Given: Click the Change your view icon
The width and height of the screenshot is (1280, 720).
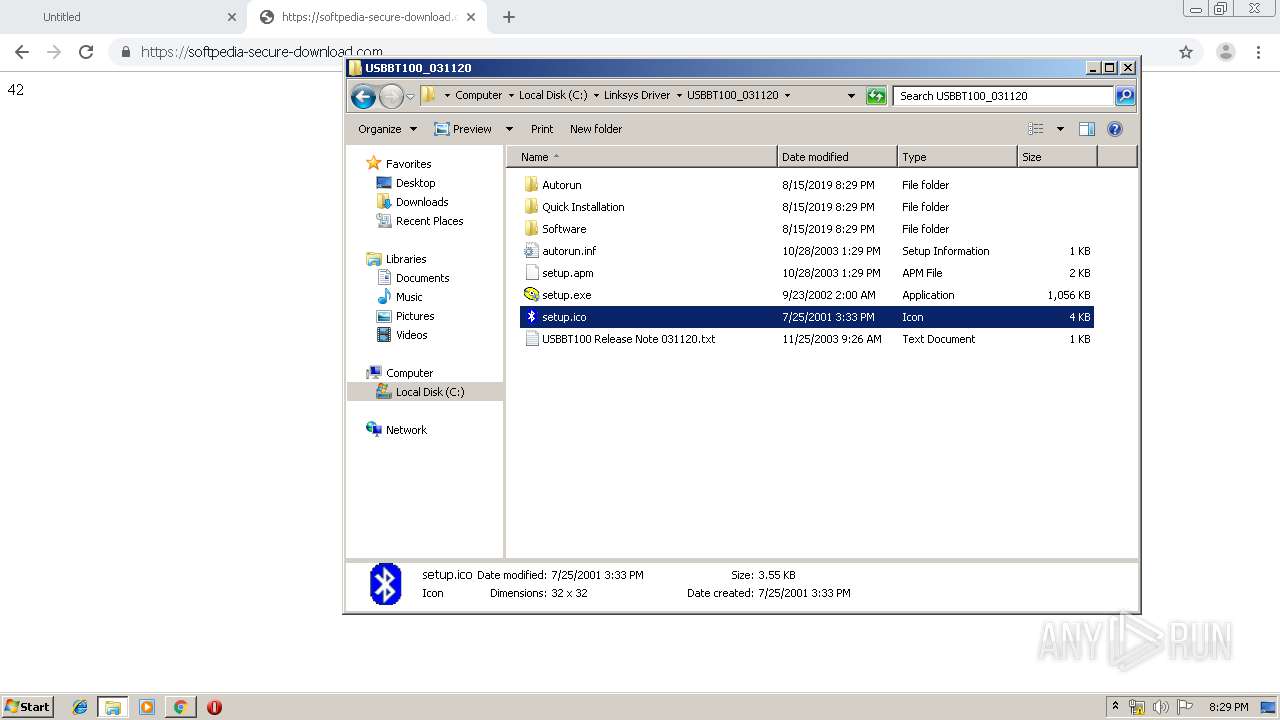Looking at the screenshot, I should click(x=1036, y=129).
